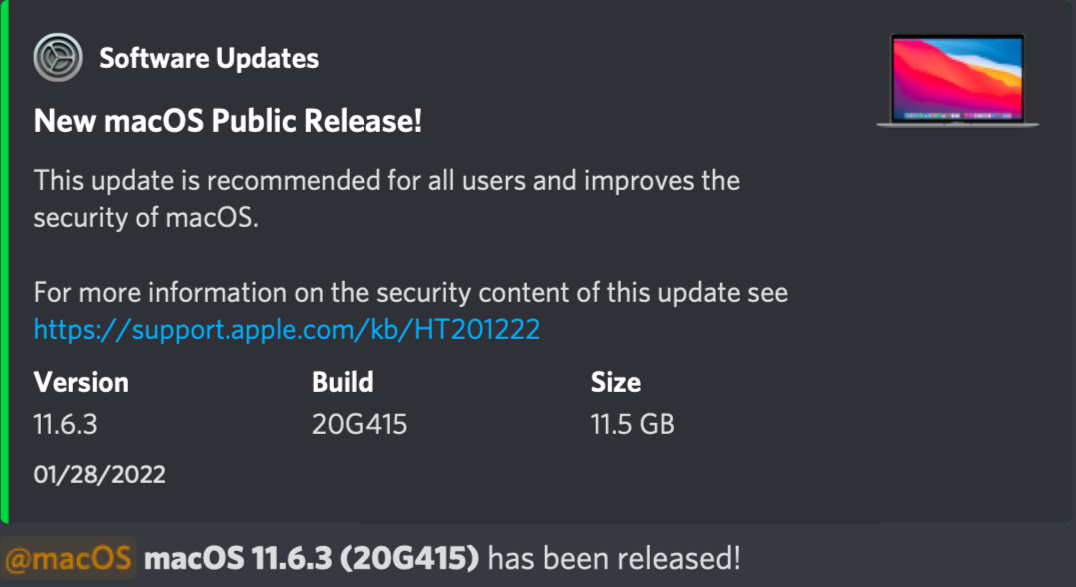Image resolution: width=1076 pixels, height=587 pixels.
Task: Select the 11.6.3 version value in the embed
Action: point(65,424)
